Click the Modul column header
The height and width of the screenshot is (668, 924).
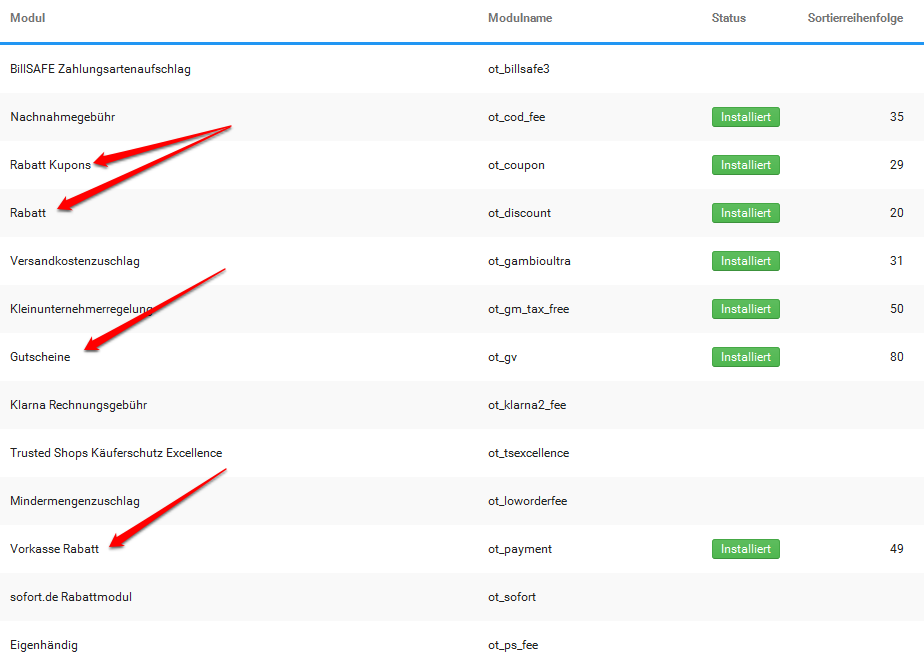[x=28, y=18]
